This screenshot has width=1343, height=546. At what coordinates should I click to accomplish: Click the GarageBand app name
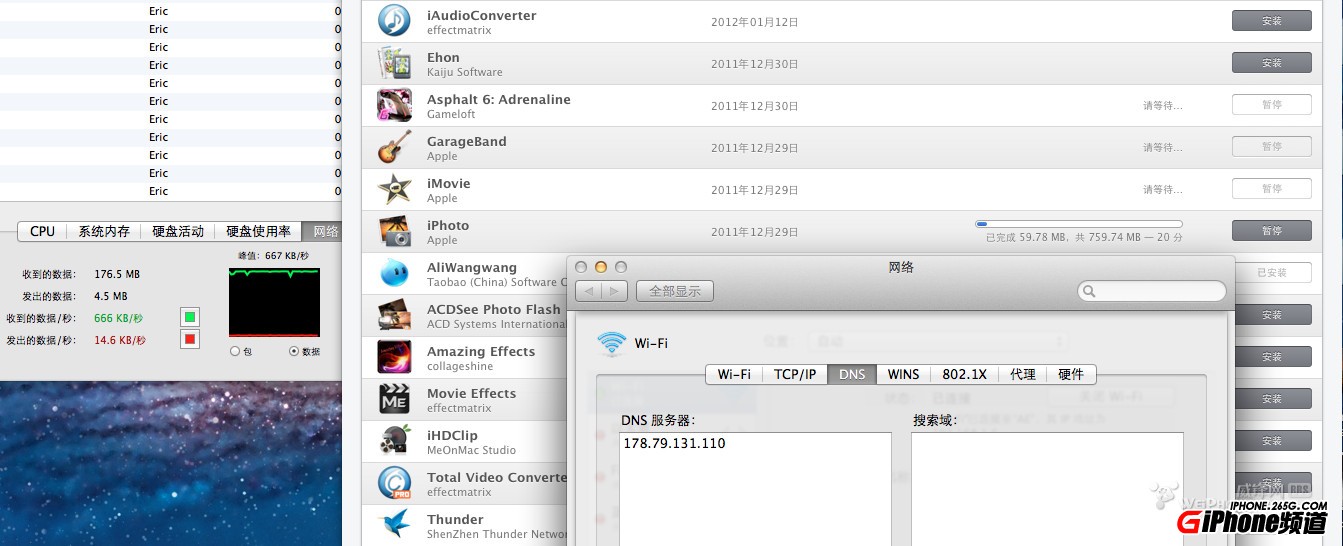tap(467, 141)
